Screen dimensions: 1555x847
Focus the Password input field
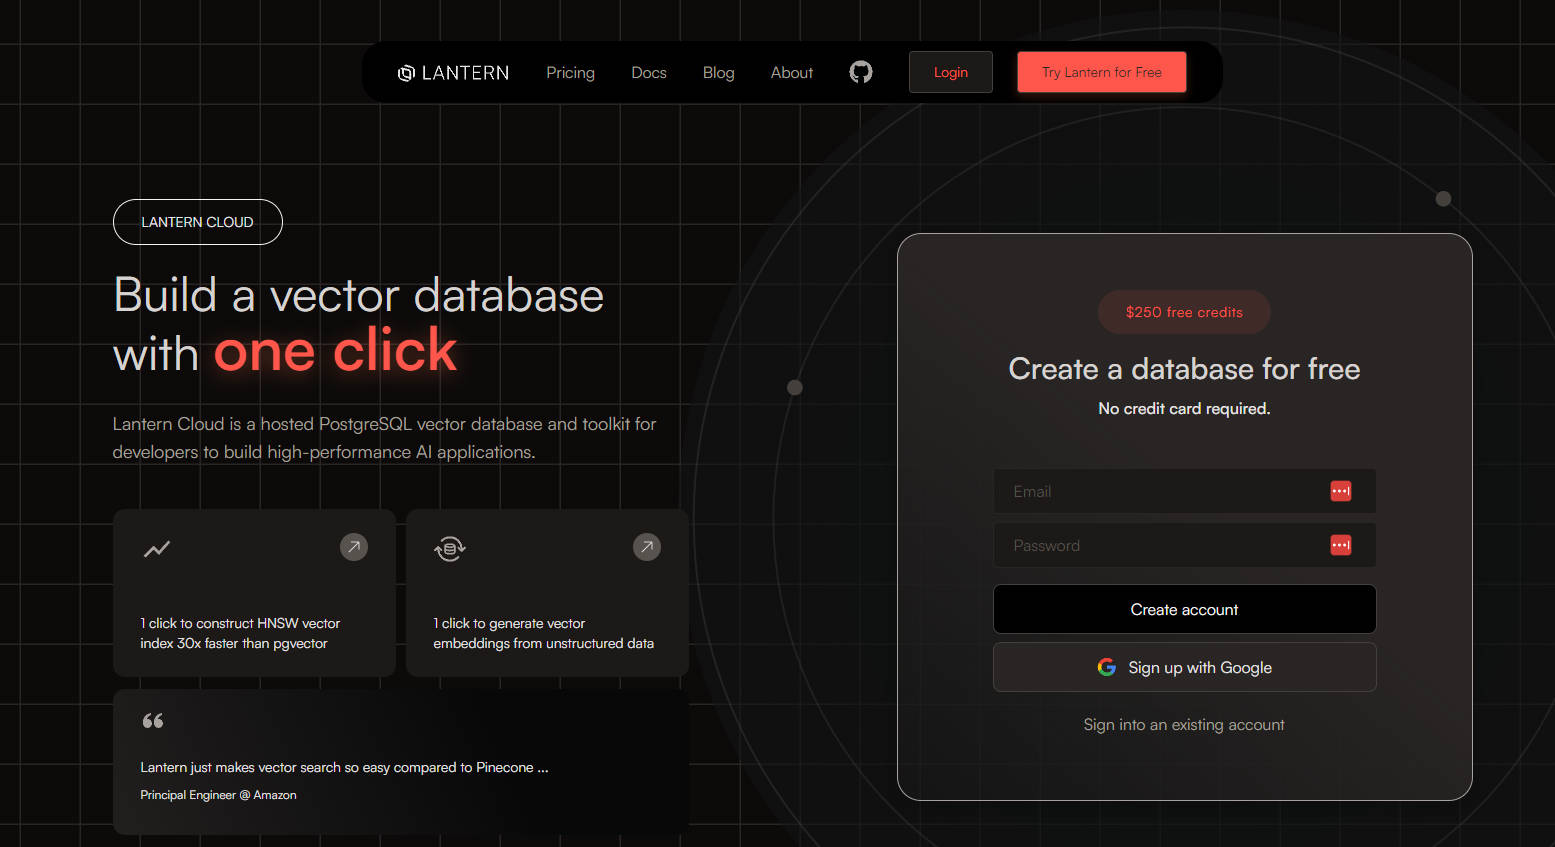pos(1160,545)
